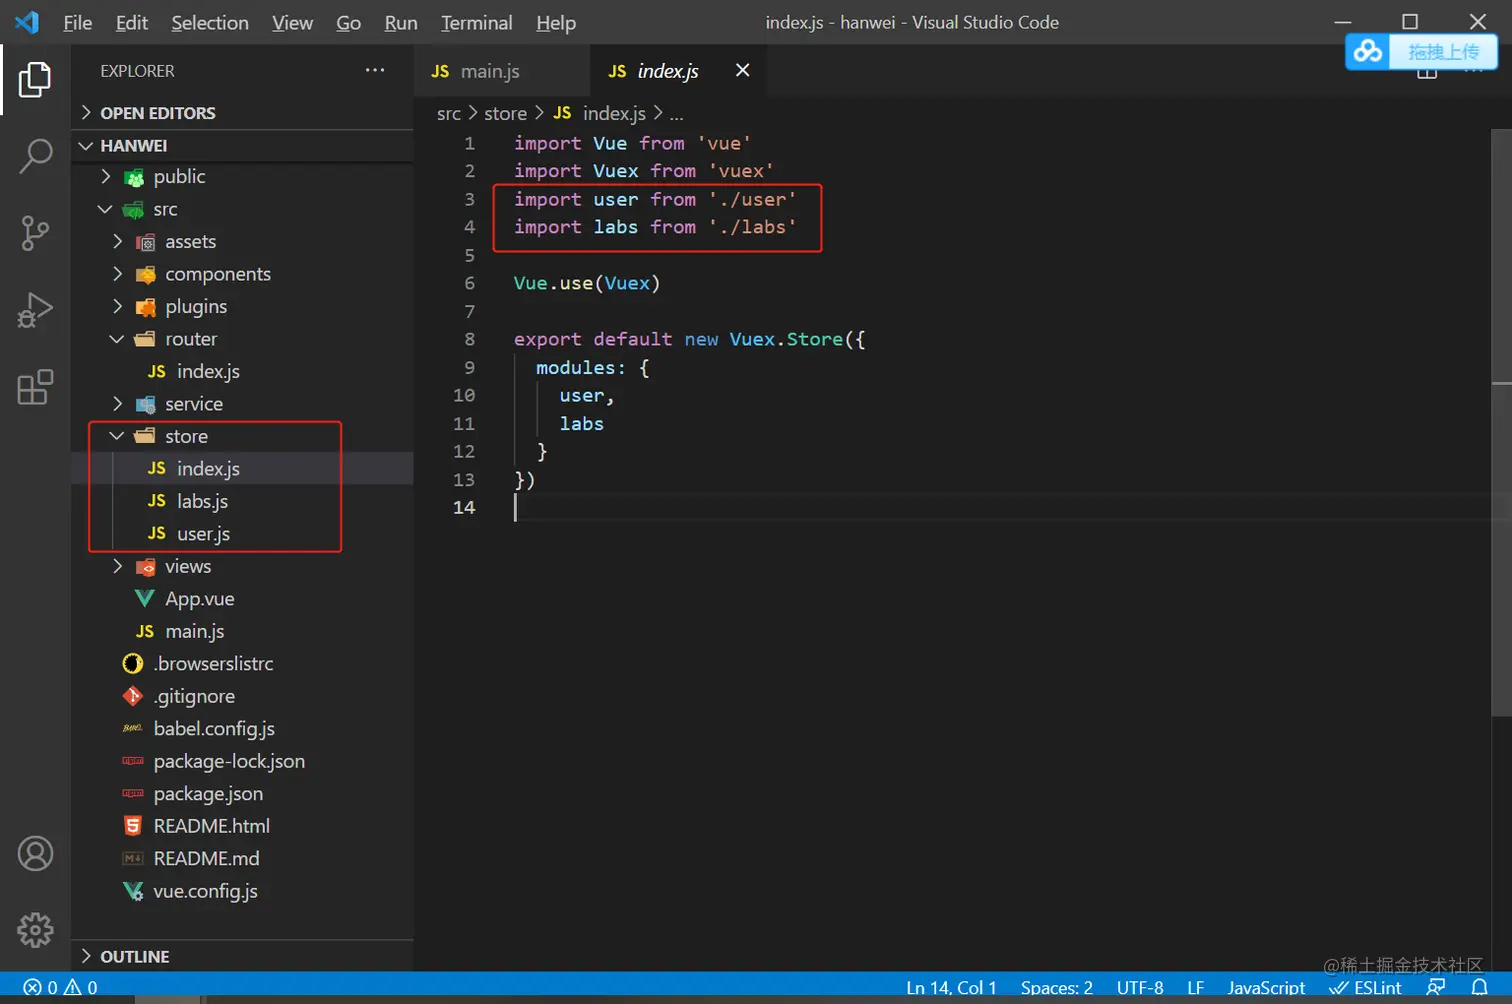Change language mode via JavaScript indicator

[1266, 988]
